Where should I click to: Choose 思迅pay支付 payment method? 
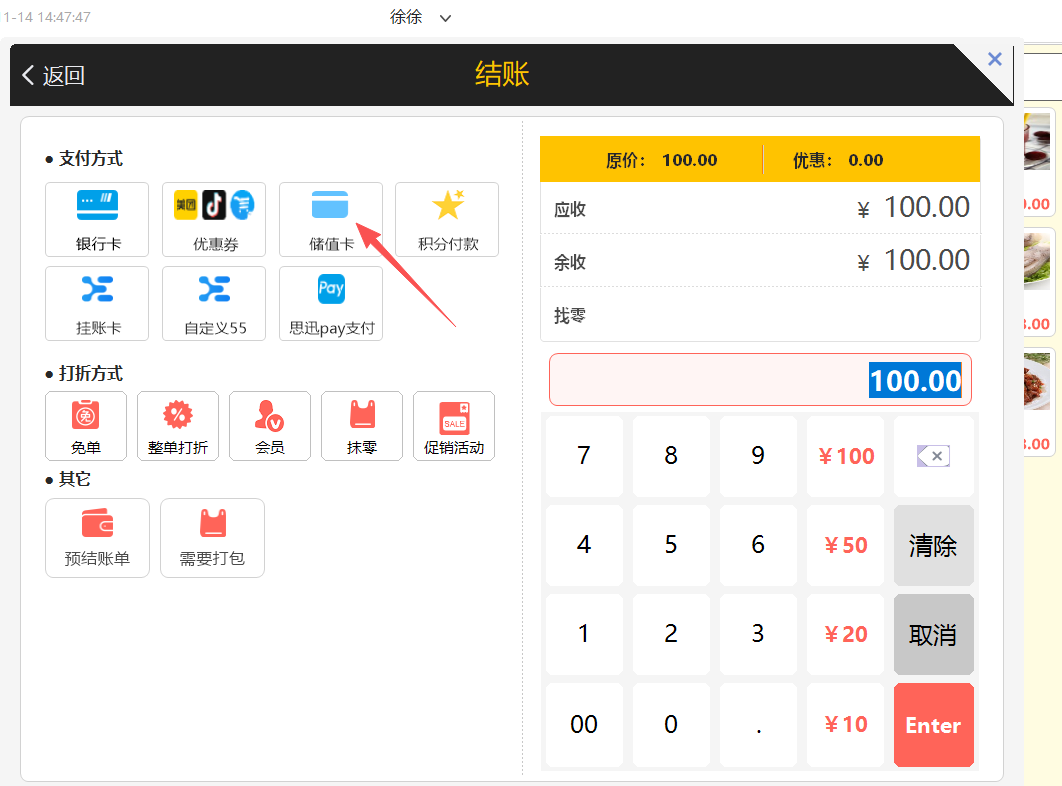pos(330,303)
